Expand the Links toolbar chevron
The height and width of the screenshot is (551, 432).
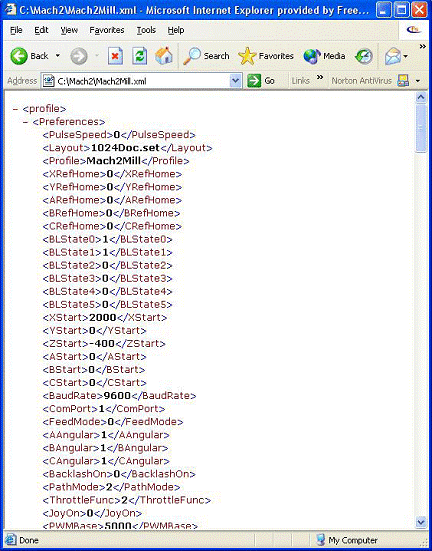(320, 77)
